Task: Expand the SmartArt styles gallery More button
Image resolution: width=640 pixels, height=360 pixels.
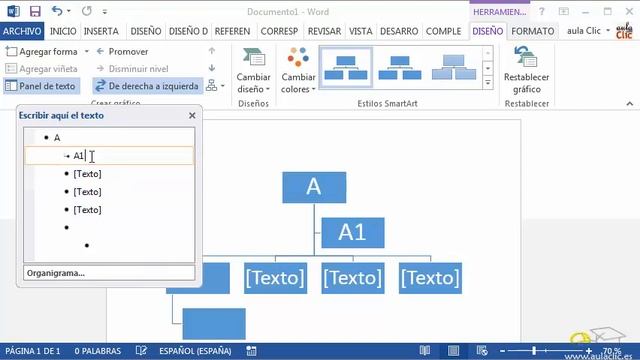Action: 488,83
